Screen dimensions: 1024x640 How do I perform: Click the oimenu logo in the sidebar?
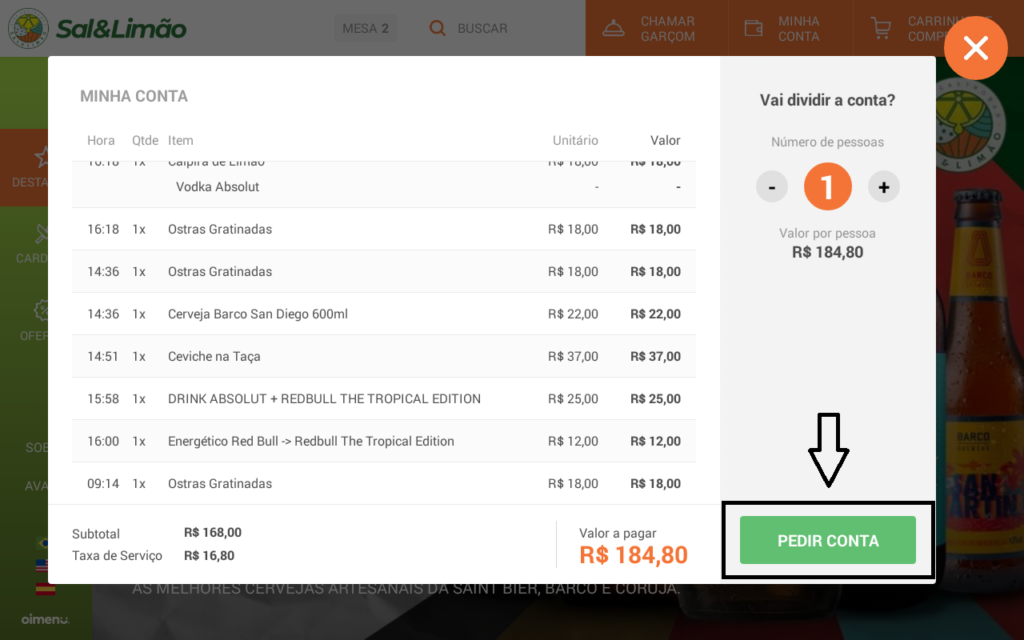coord(45,619)
